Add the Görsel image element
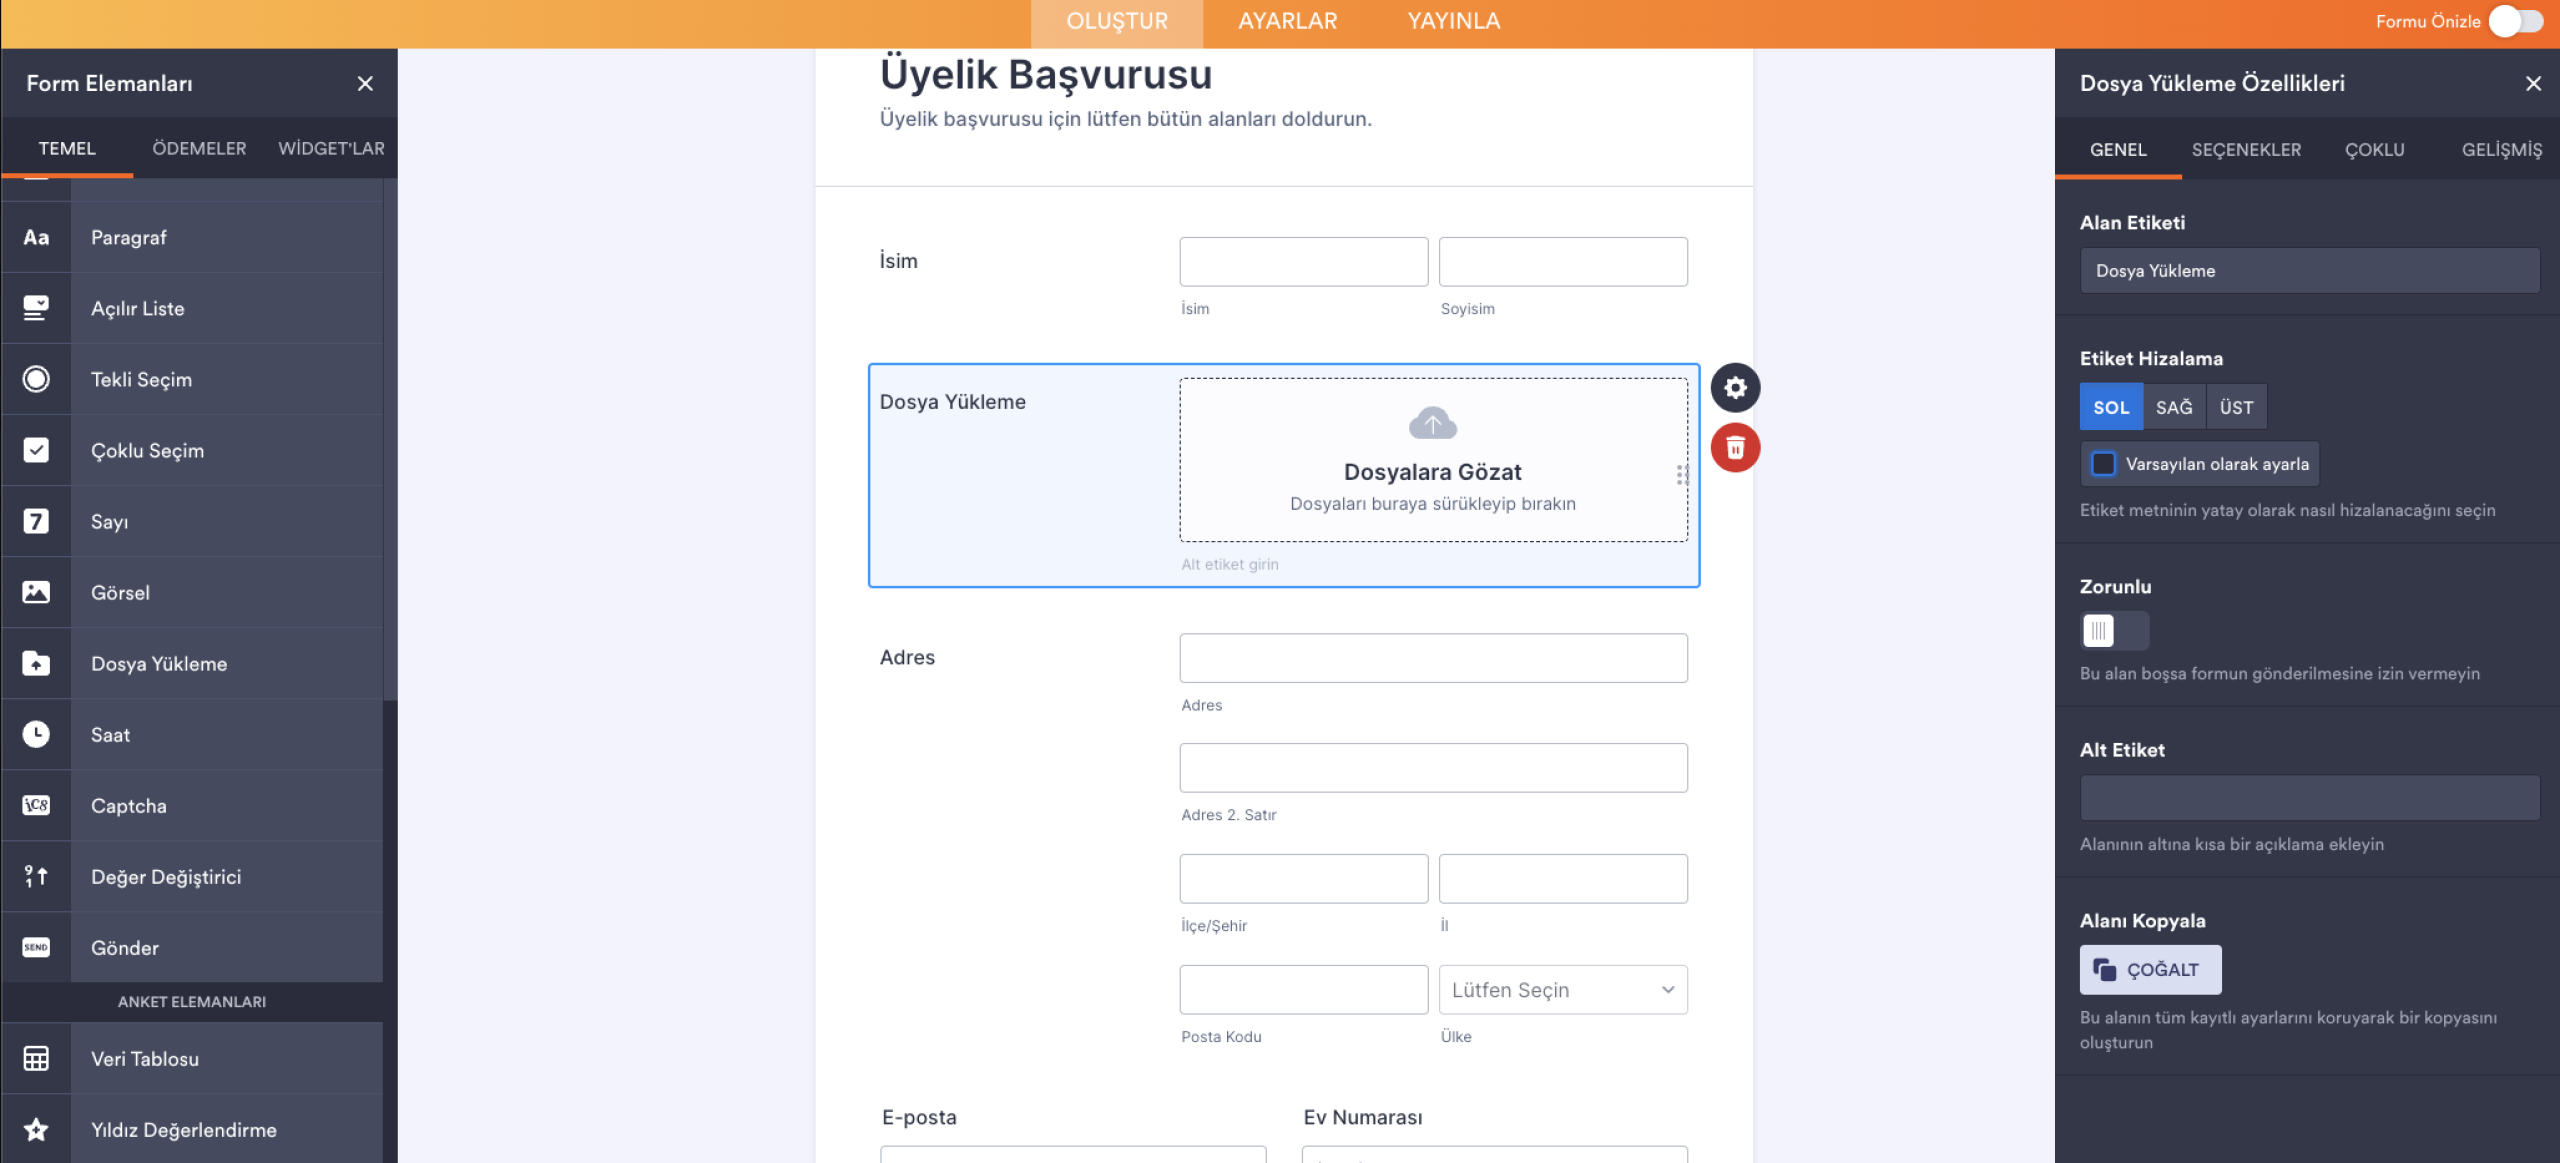This screenshot has height=1163, width=2560. tap(192, 592)
